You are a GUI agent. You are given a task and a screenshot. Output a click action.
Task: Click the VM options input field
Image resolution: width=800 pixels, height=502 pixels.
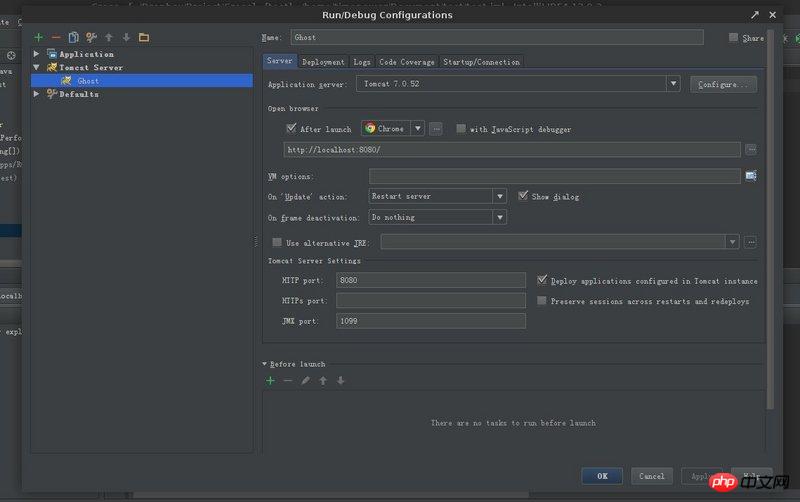(x=555, y=177)
